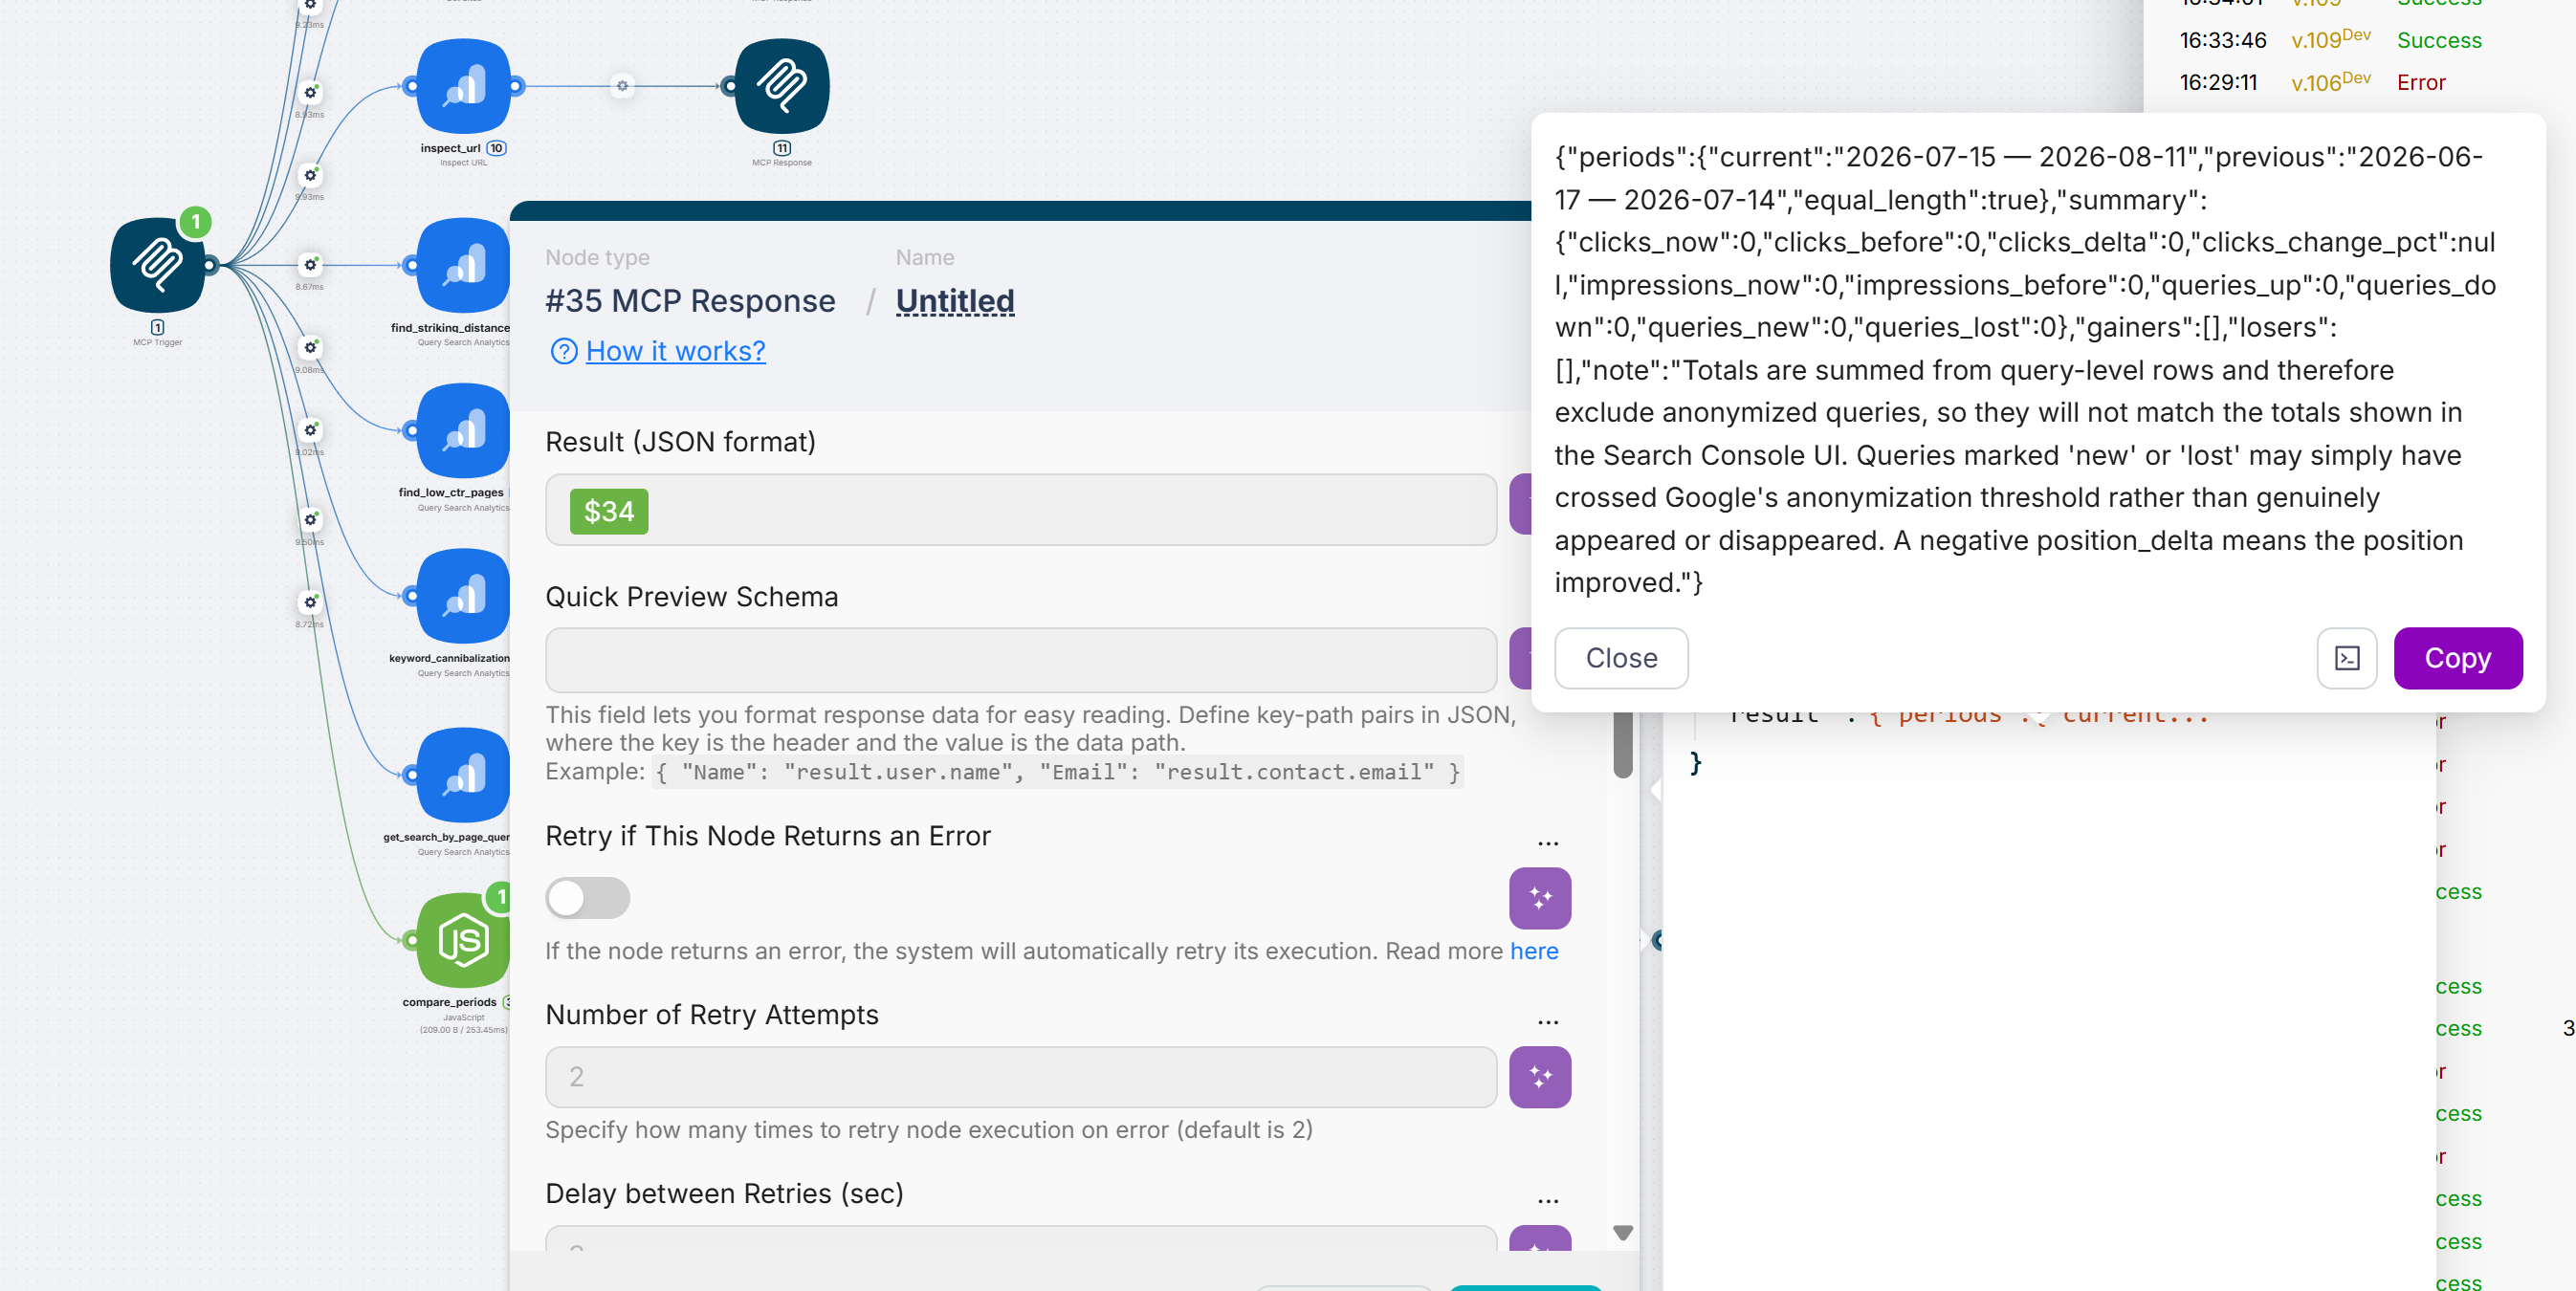Open the inspect_url node
This screenshot has width=2576, height=1291.
[x=463, y=86]
